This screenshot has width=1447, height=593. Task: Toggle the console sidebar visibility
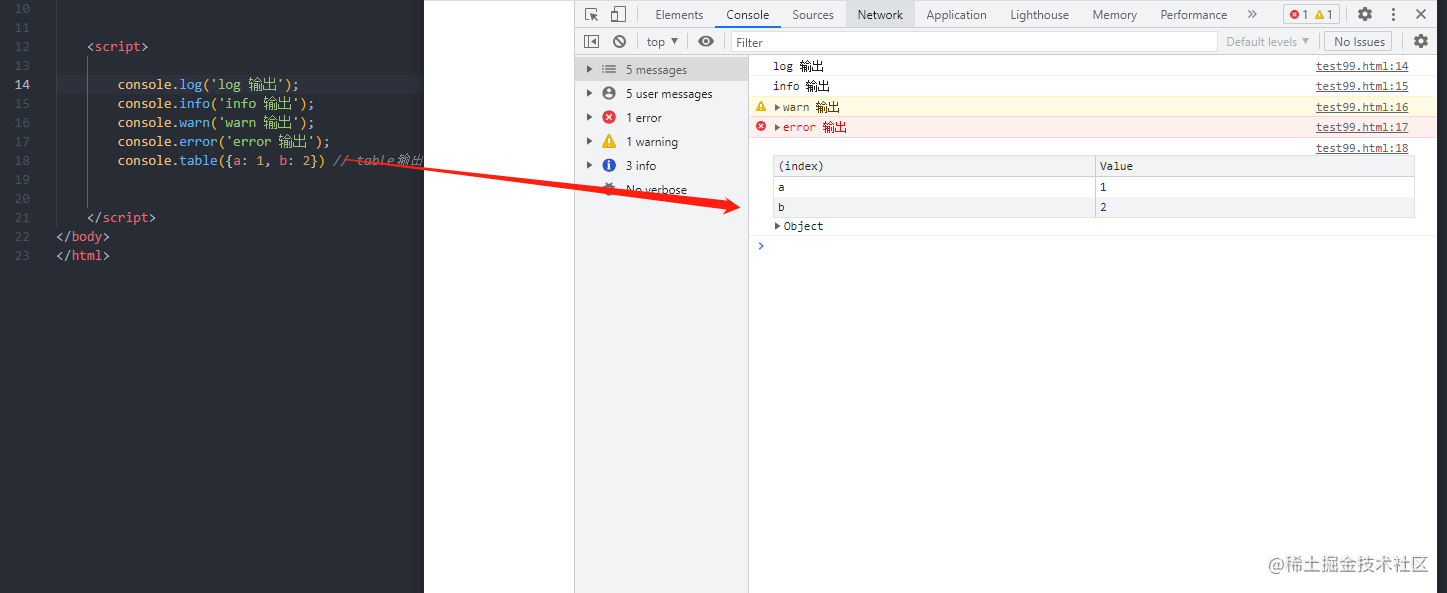[591, 41]
